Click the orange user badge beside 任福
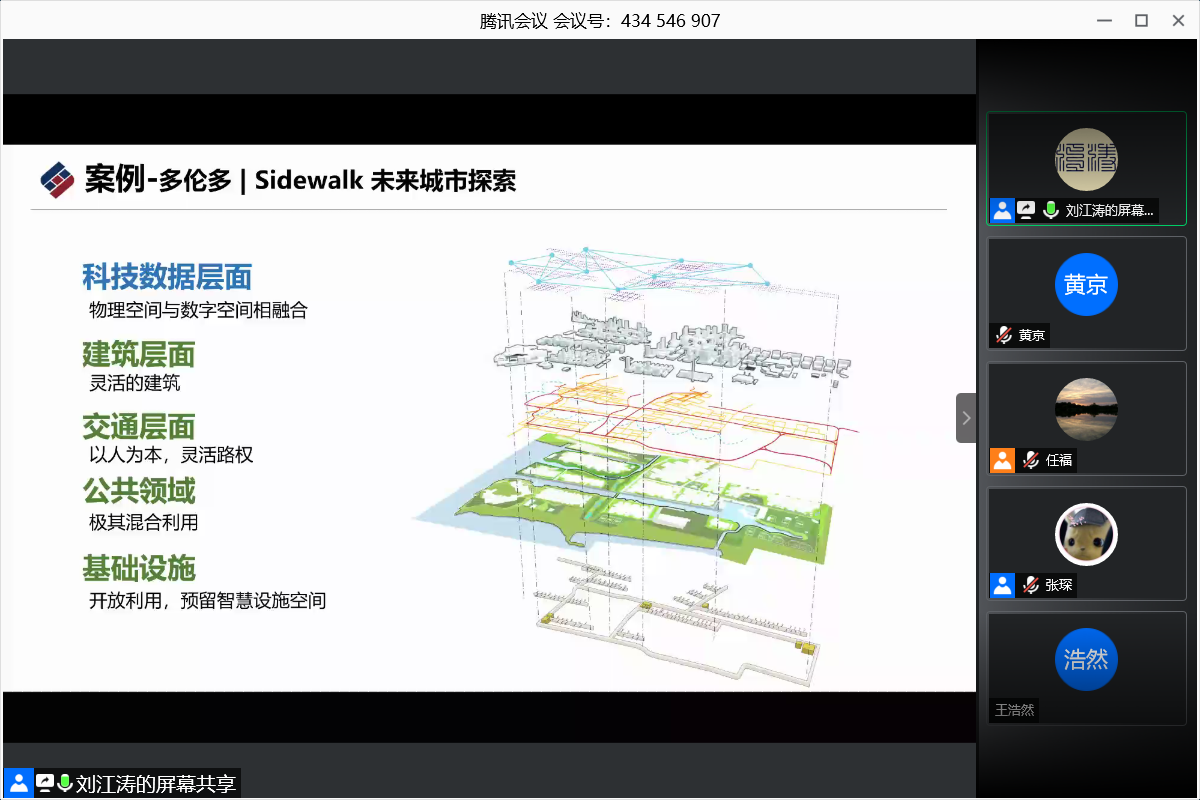The image size is (1200, 800). 1002,460
